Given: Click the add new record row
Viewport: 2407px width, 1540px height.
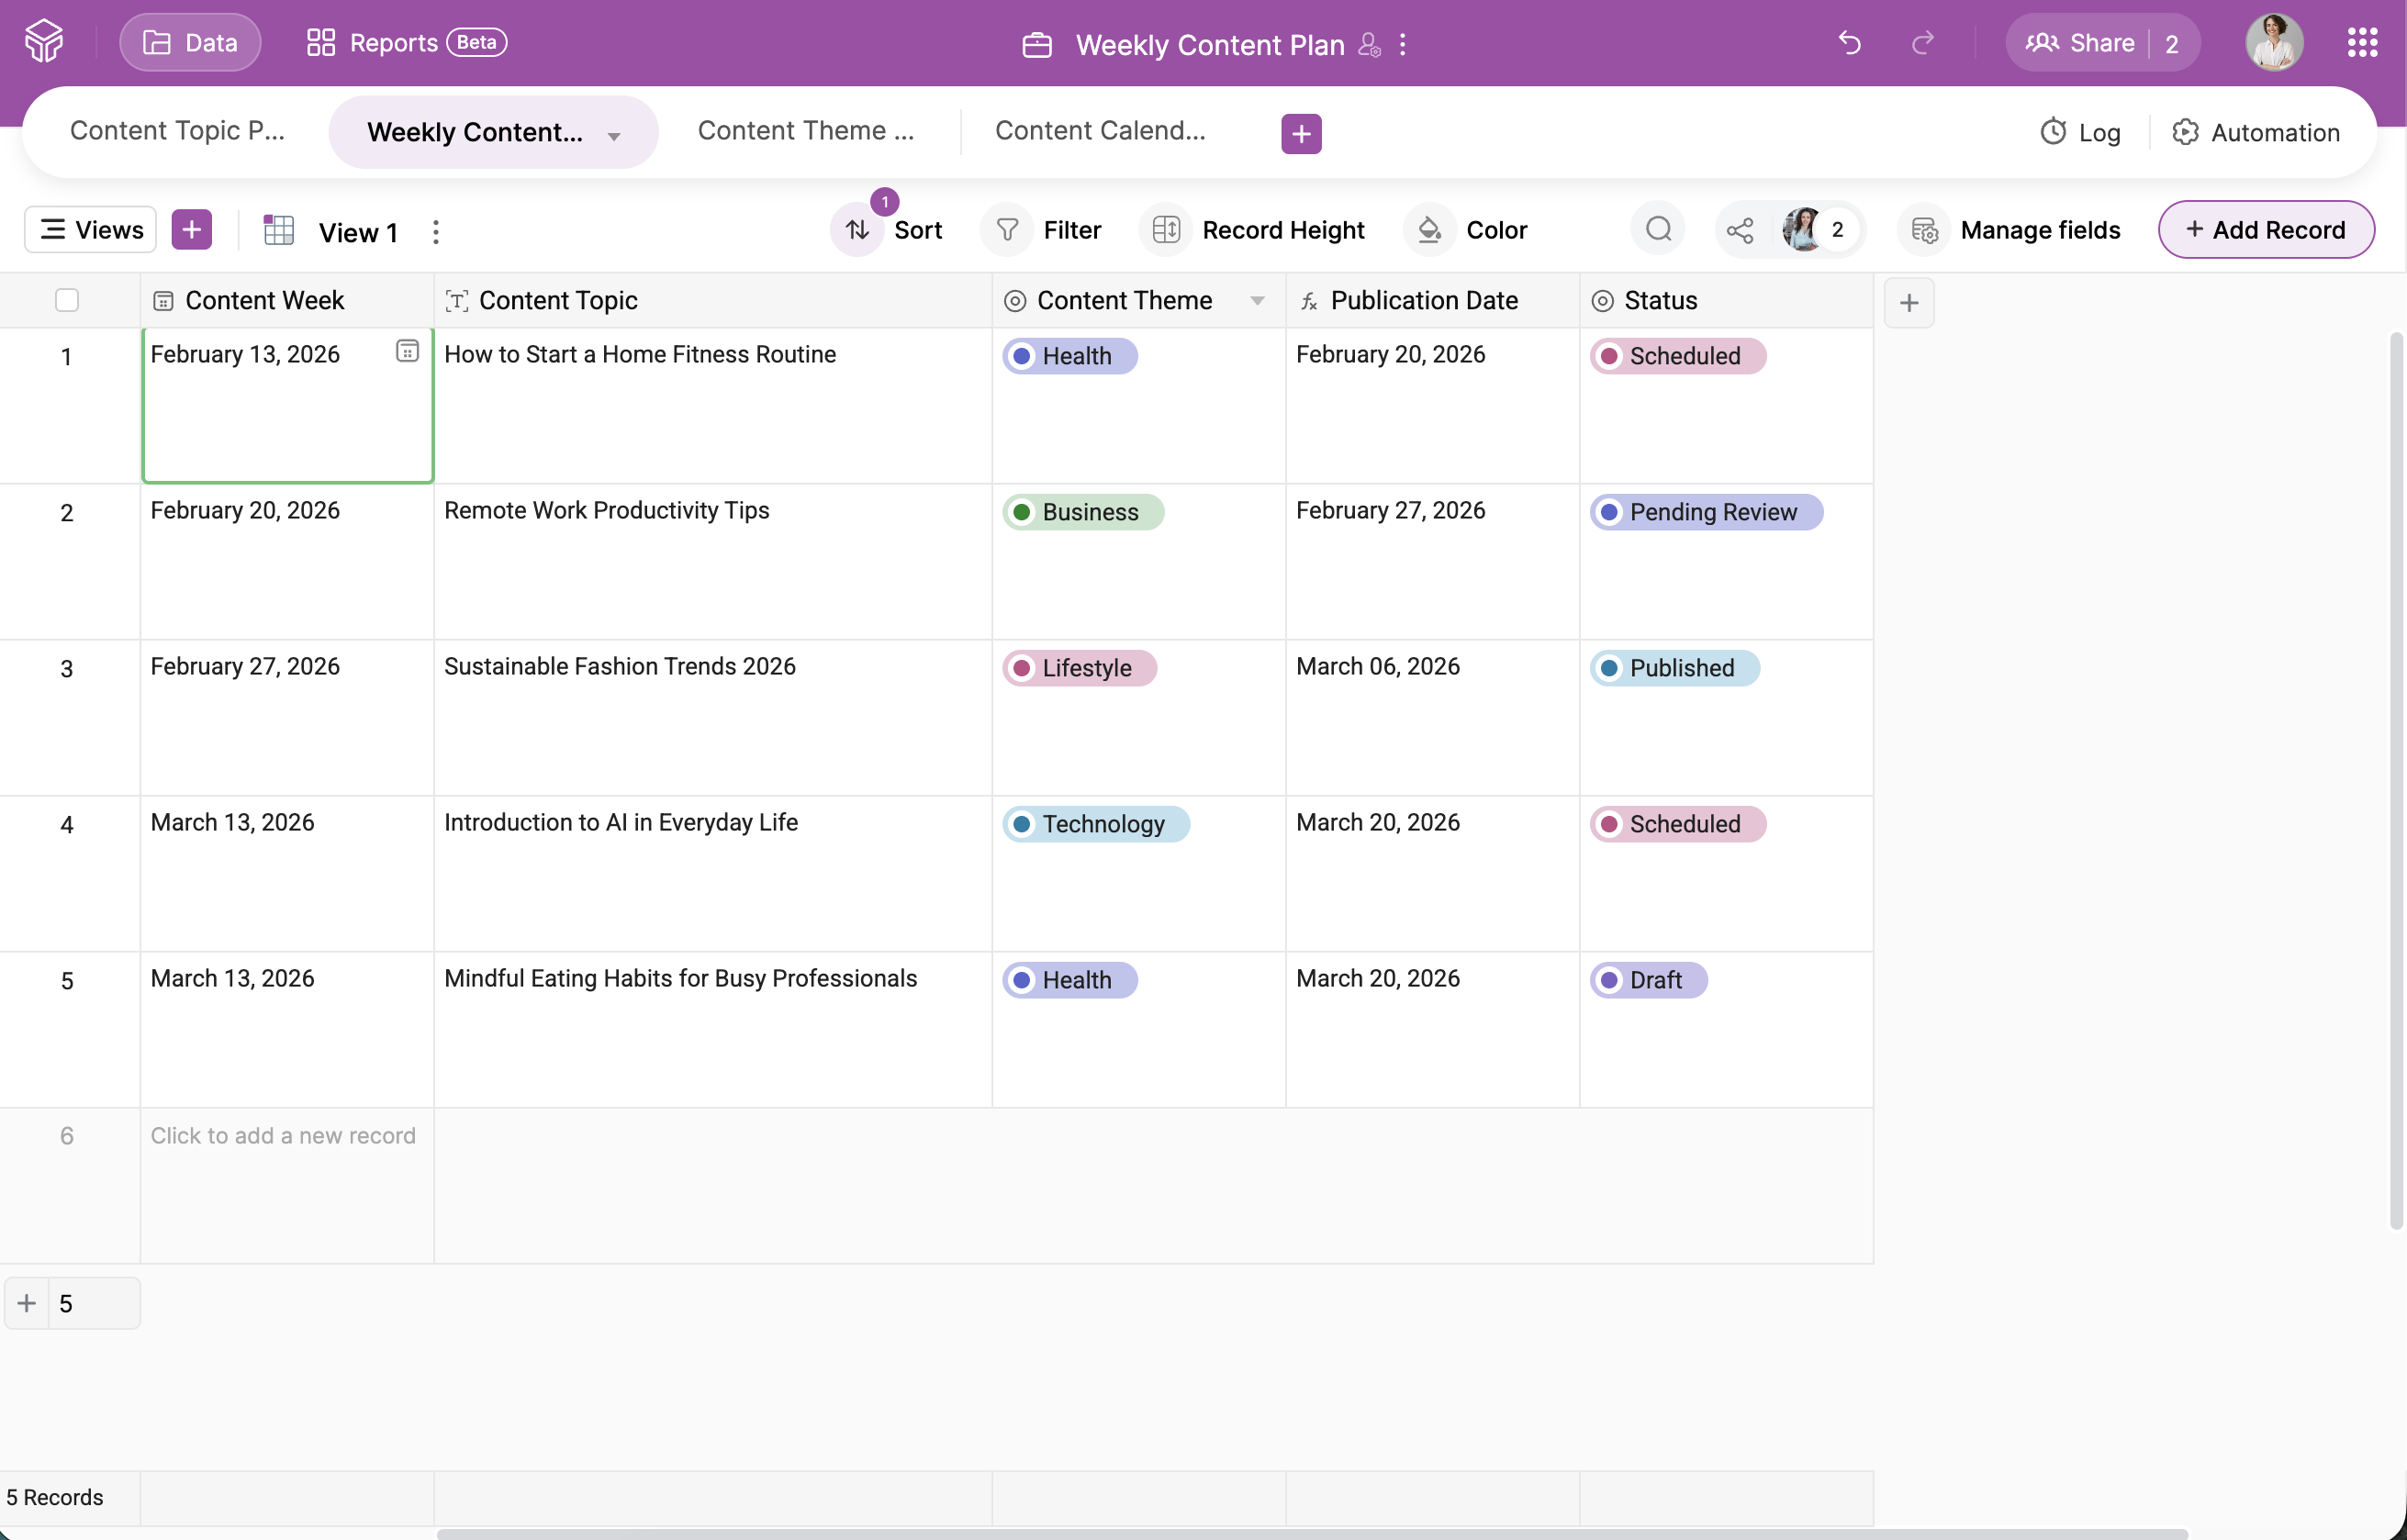Looking at the screenshot, I should click(283, 1136).
